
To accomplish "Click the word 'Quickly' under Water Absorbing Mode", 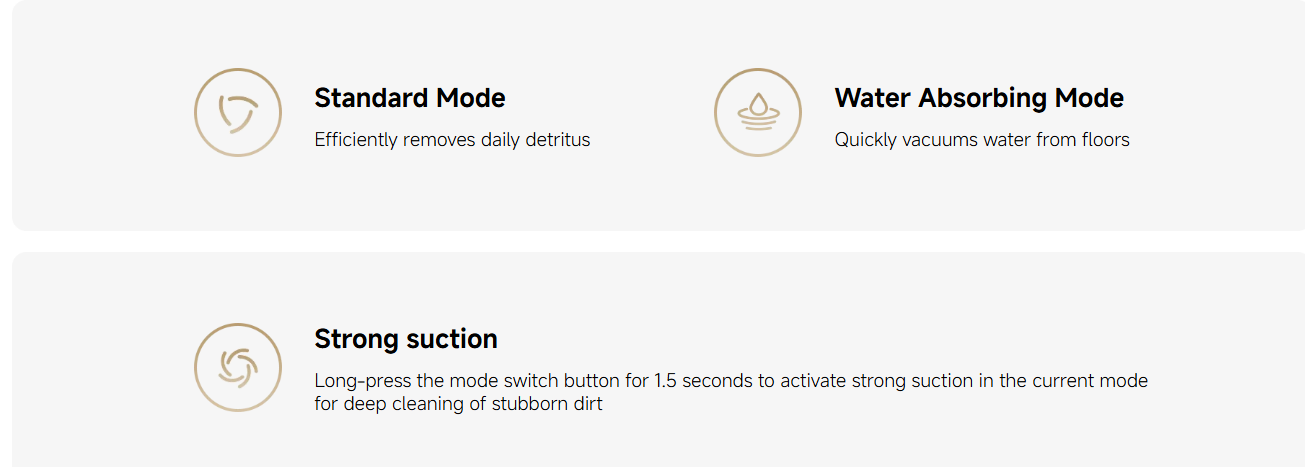I will tap(865, 140).
